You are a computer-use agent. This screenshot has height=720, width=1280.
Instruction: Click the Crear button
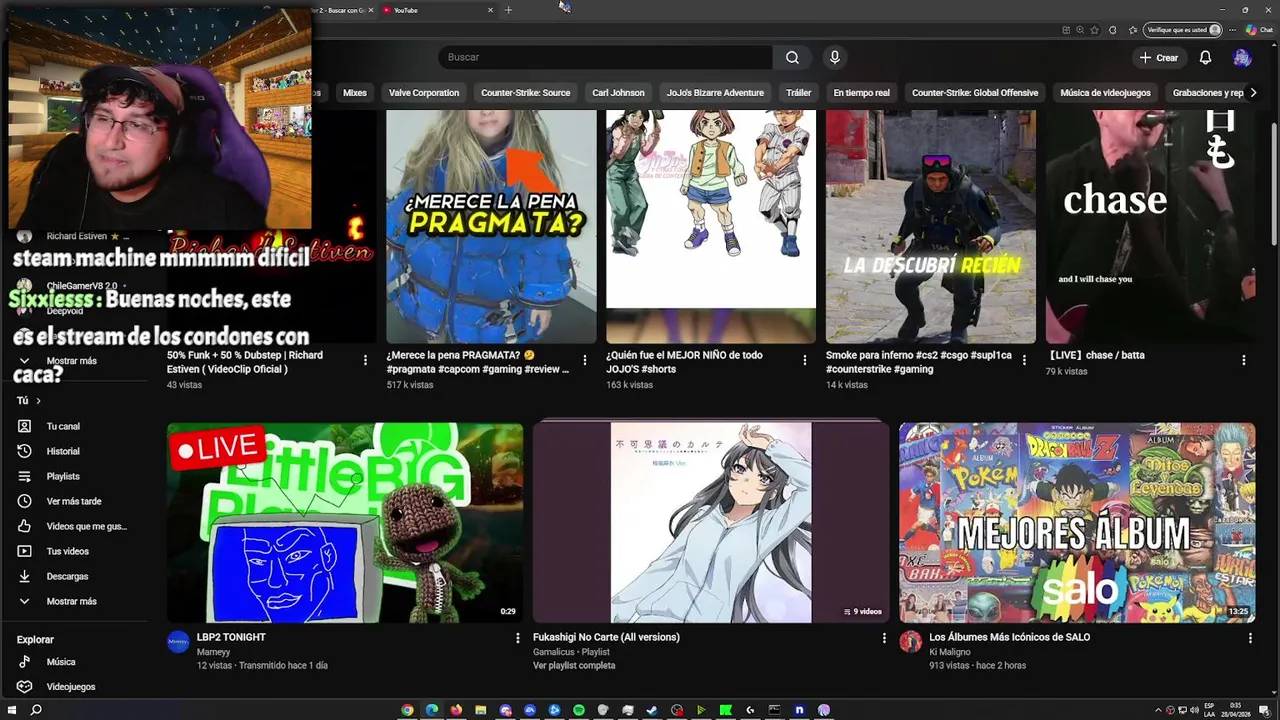1158,58
